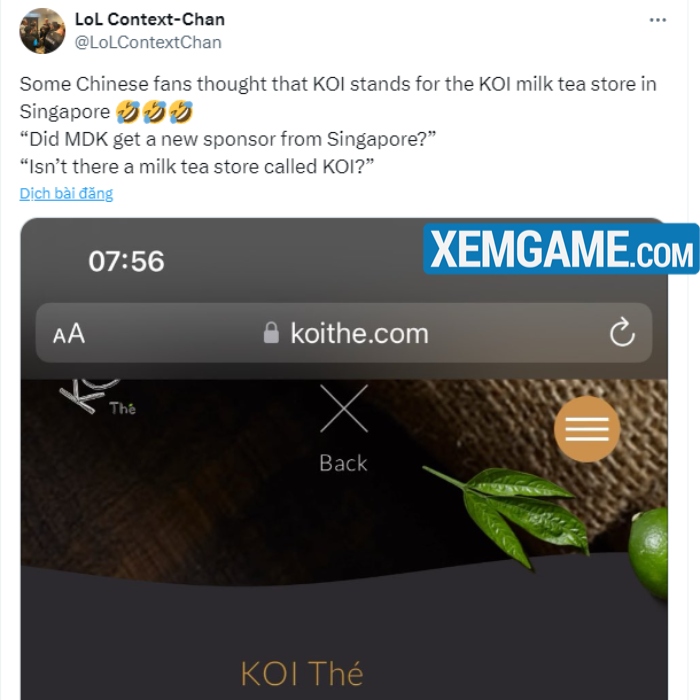The width and height of the screenshot is (700, 700).
Task: Tap the AA text size icon
Action: coord(69,333)
